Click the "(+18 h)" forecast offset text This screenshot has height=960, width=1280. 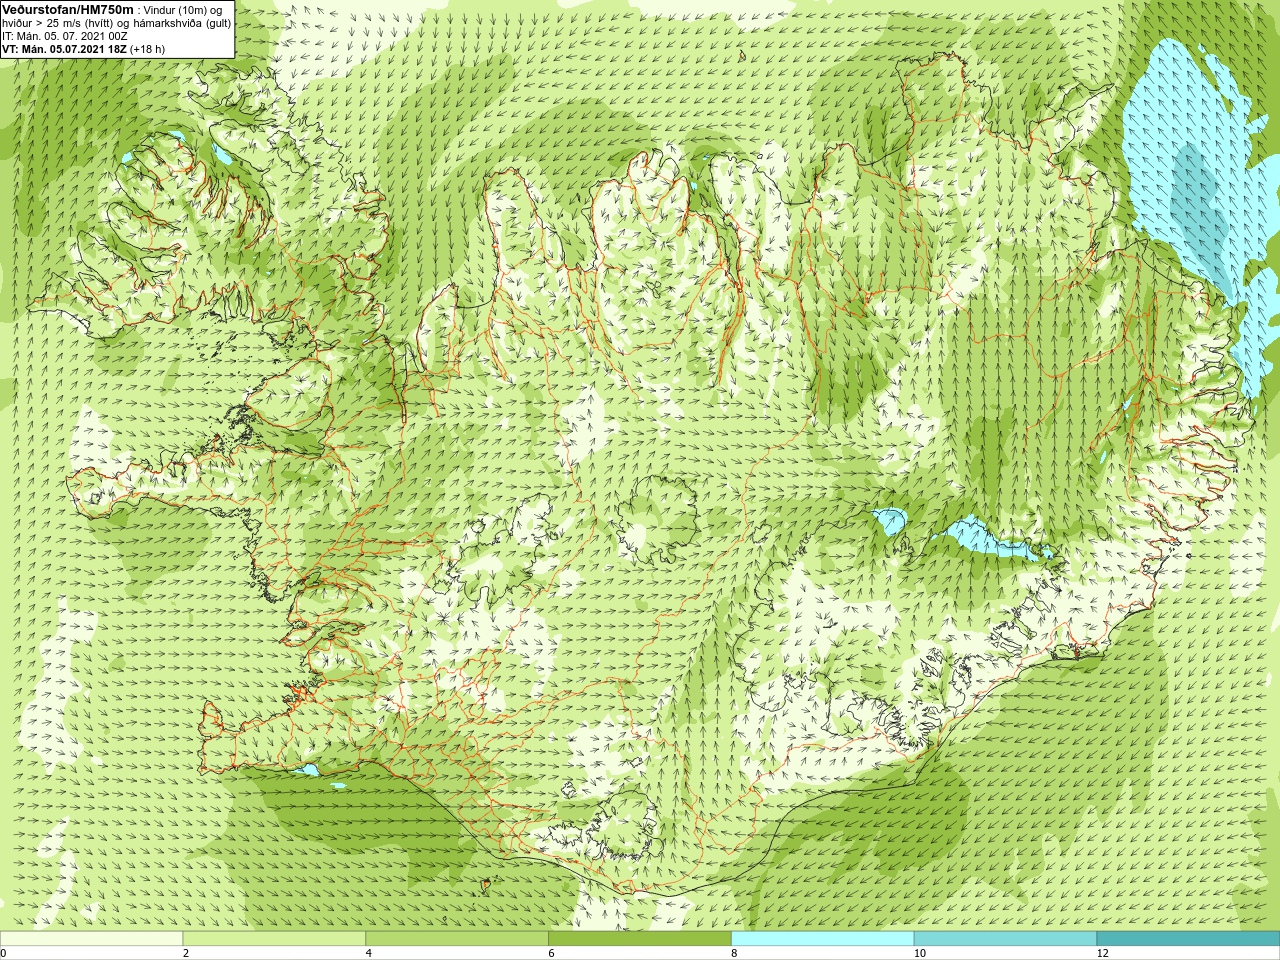(x=148, y=49)
